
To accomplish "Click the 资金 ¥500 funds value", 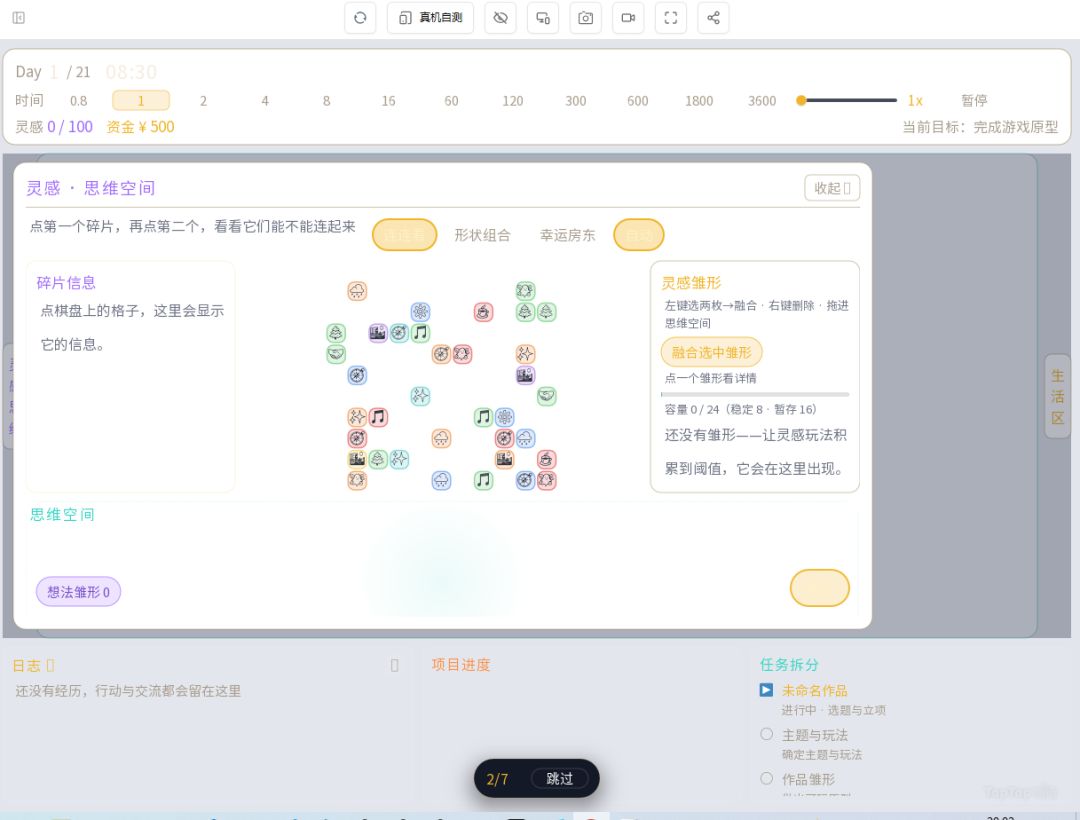I will (141, 127).
